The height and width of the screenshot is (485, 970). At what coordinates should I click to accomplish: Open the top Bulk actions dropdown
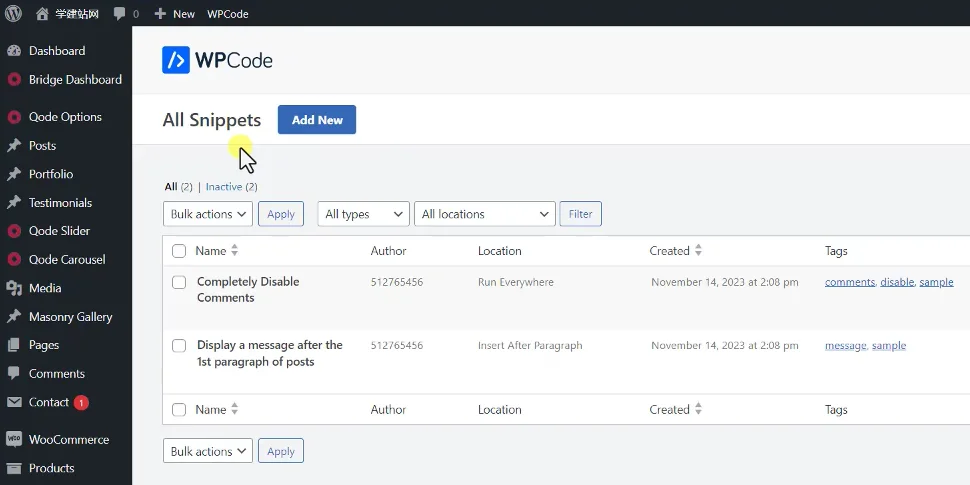(x=208, y=214)
